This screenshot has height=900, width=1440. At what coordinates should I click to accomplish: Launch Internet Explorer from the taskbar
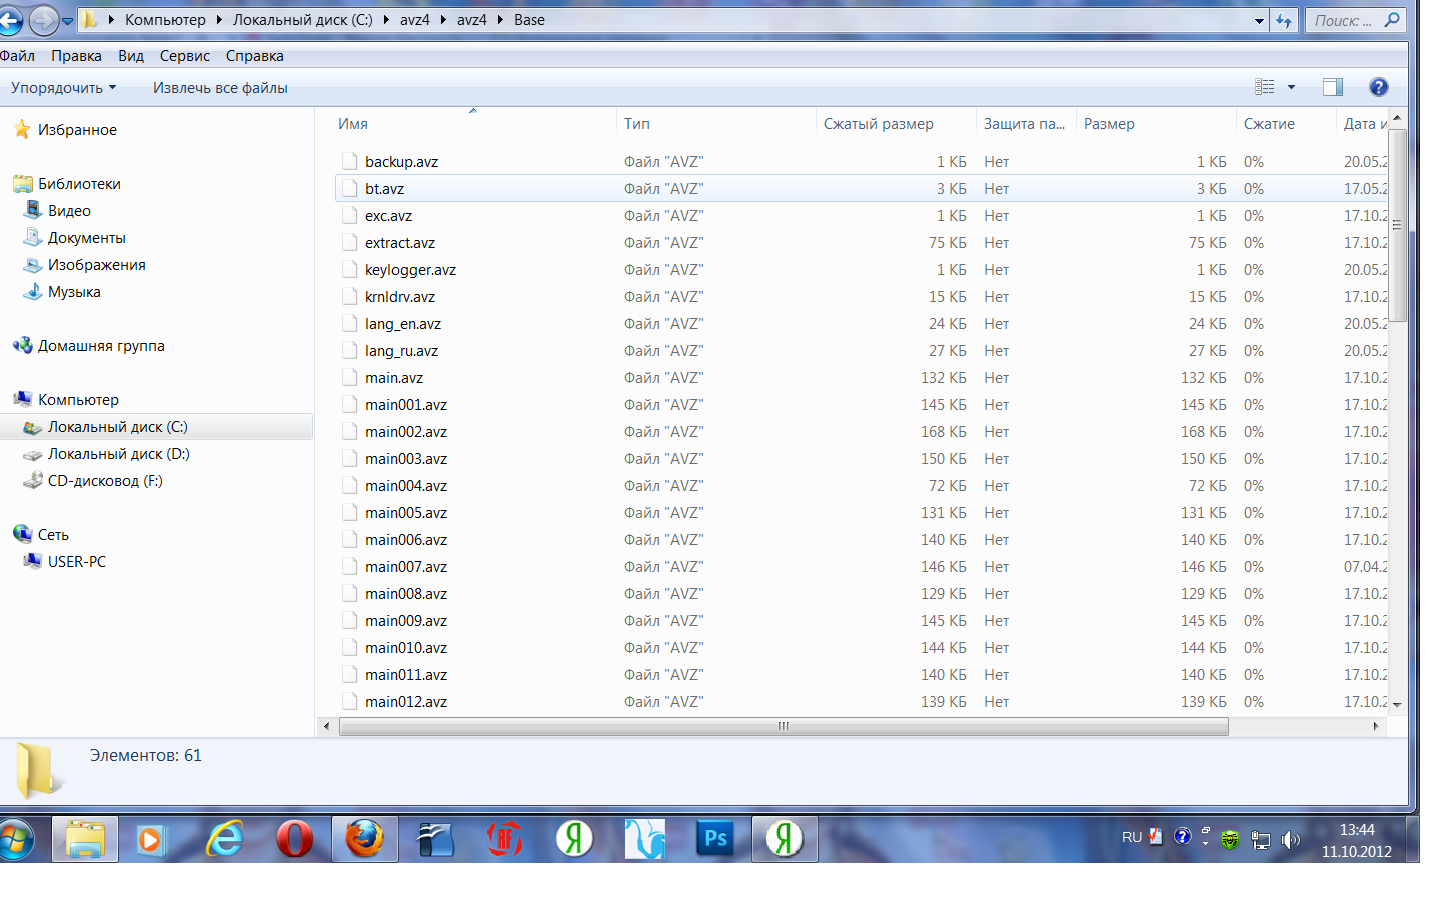(225, 839)
